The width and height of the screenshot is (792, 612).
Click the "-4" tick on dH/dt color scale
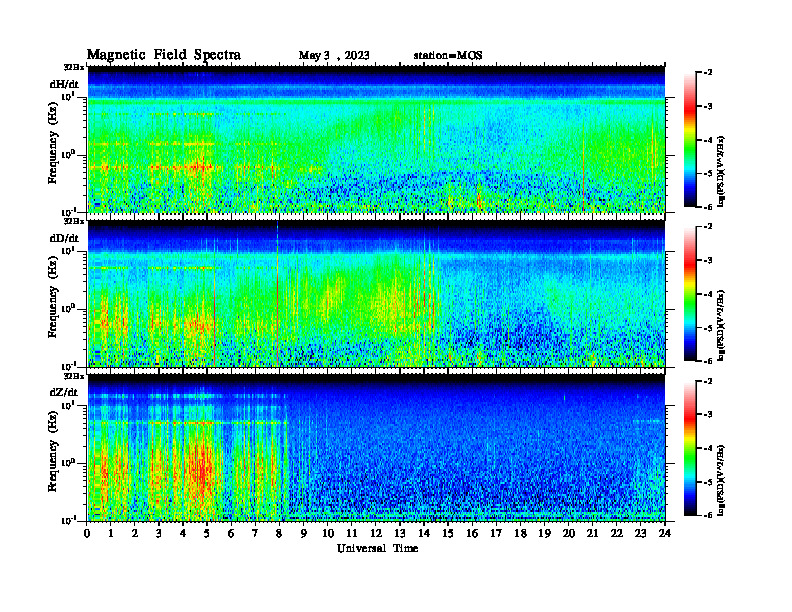tap(708, 140)
